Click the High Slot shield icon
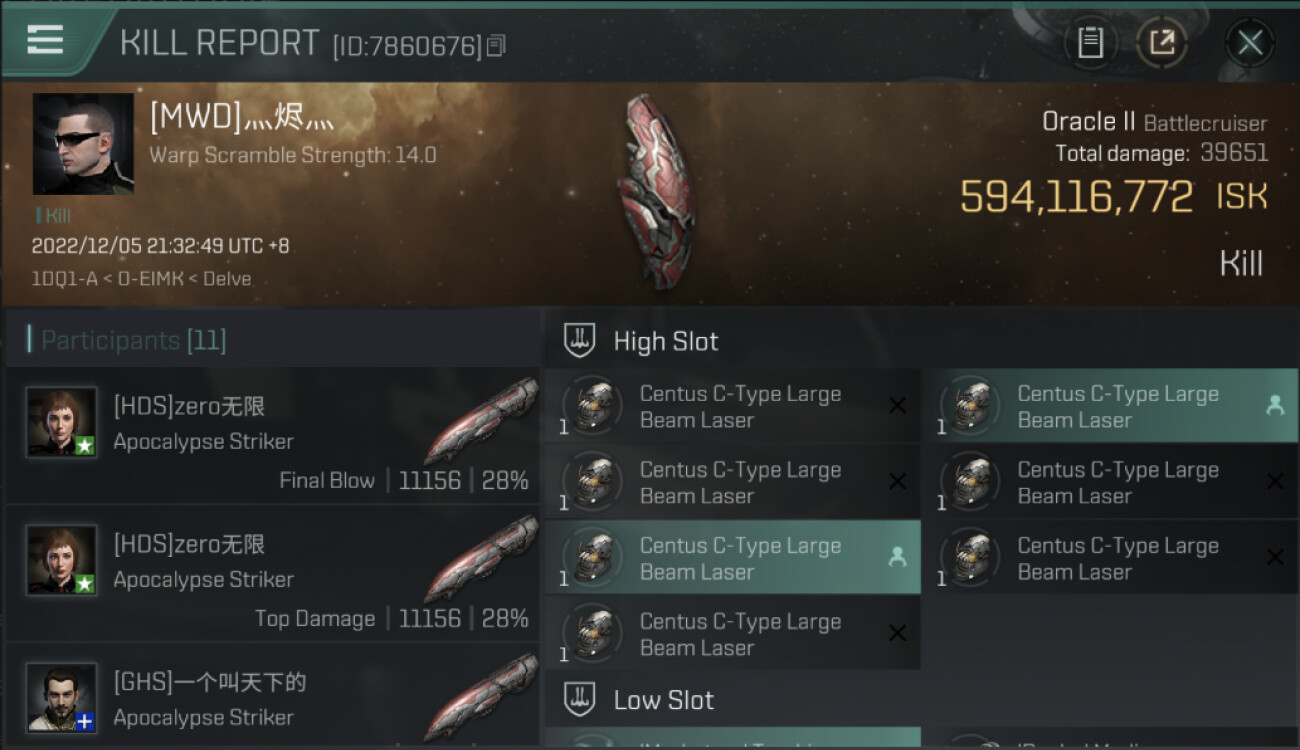This screenshot has width=1300, height=750. click(580, 340)
